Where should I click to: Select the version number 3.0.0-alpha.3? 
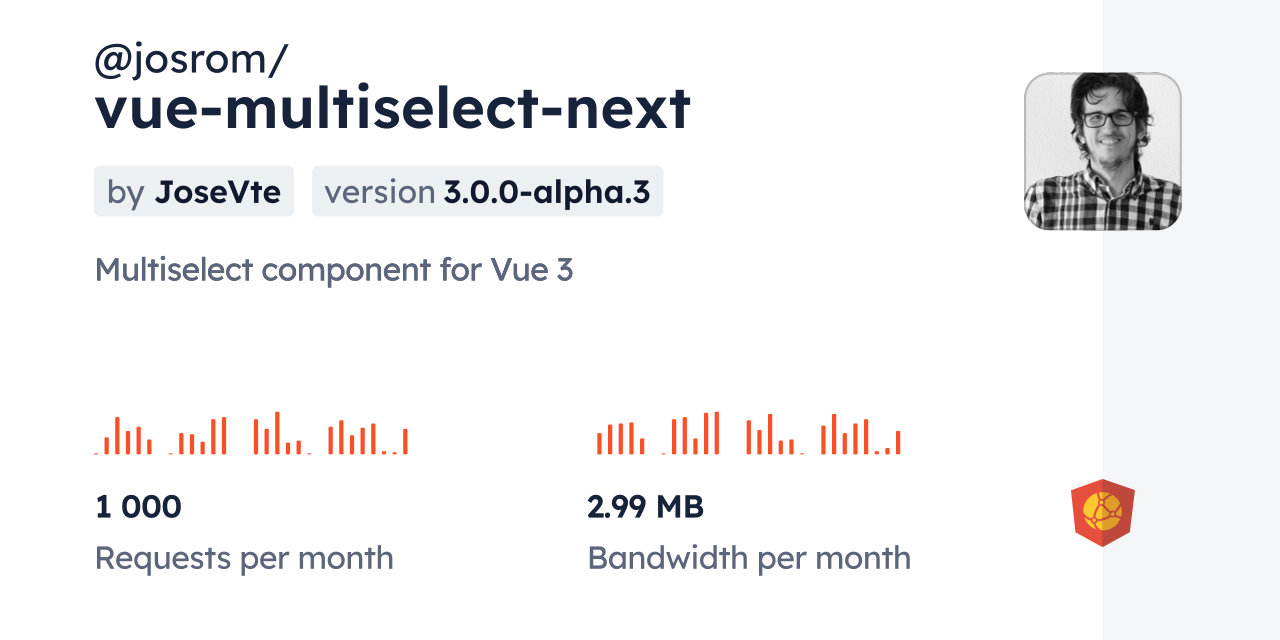pyautogui.click(x=548, y=192)
